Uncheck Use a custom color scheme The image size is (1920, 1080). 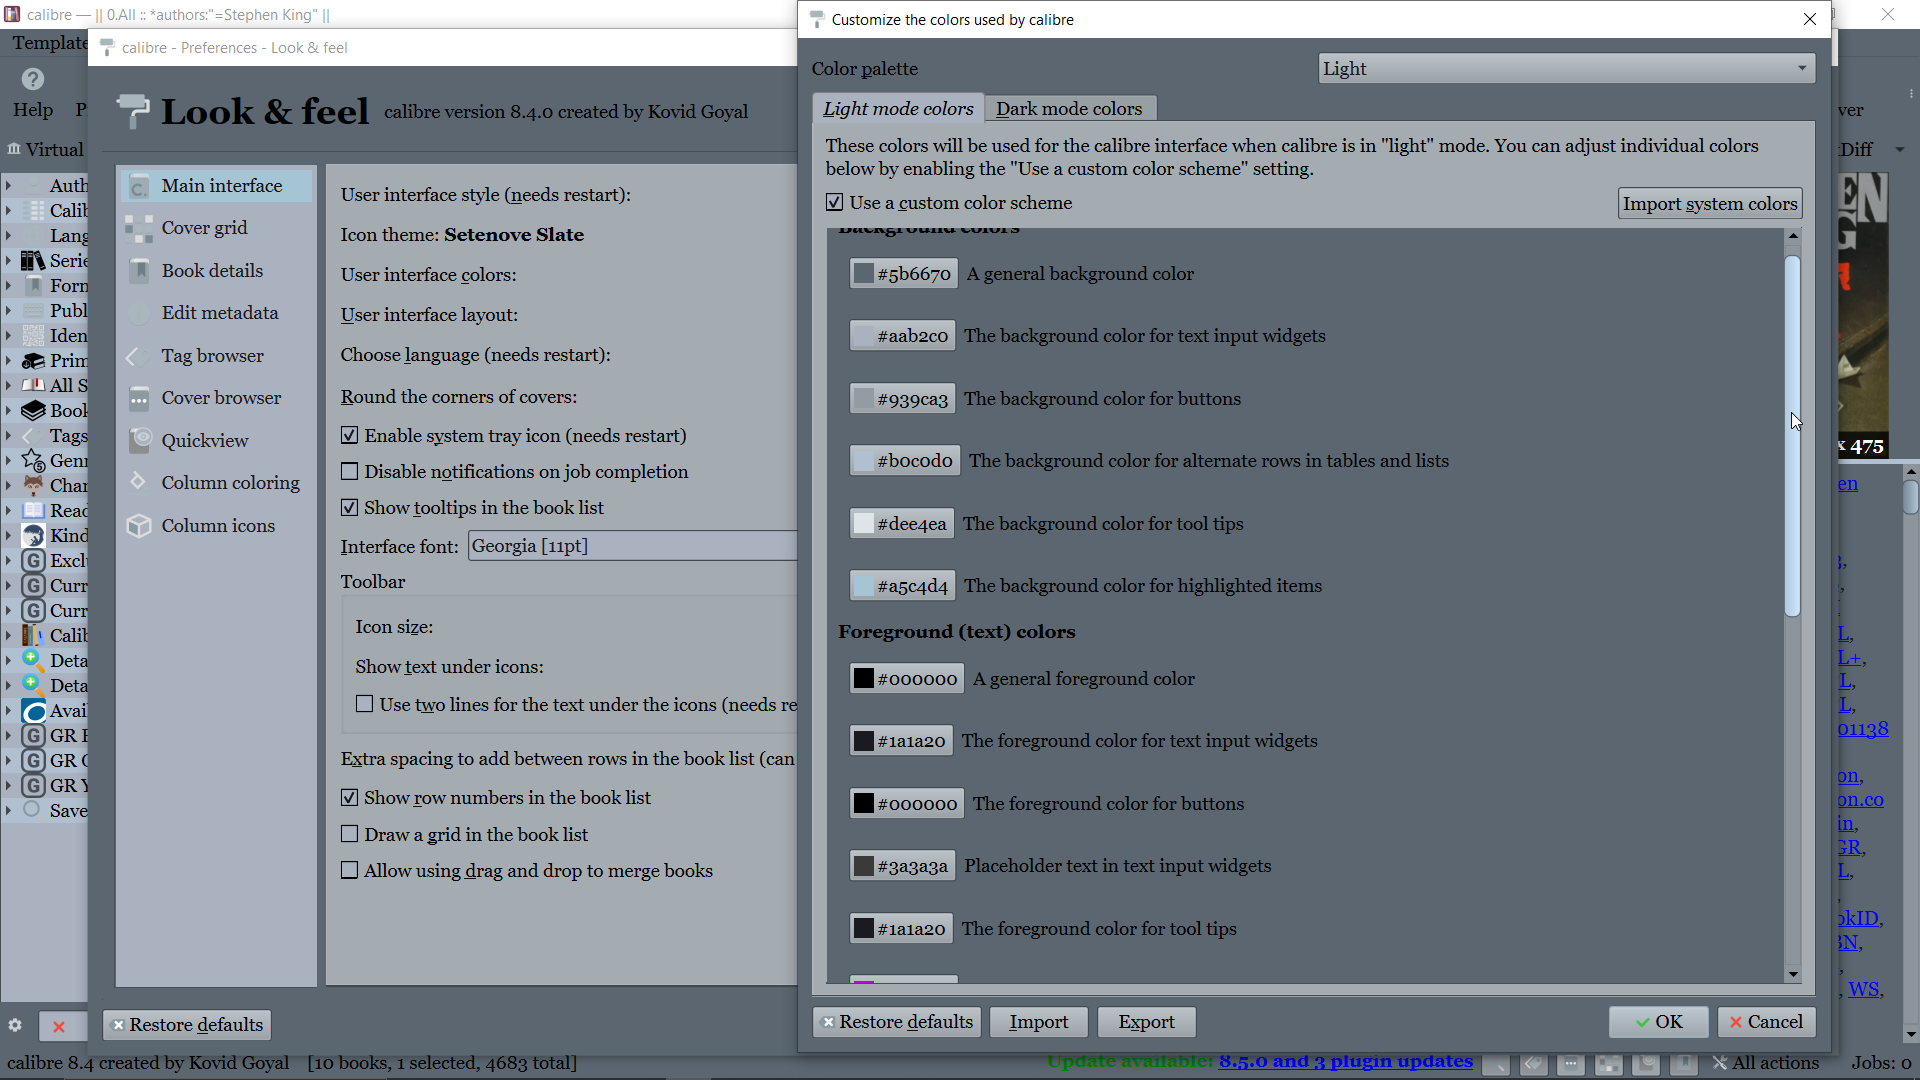tap(835, 203)
